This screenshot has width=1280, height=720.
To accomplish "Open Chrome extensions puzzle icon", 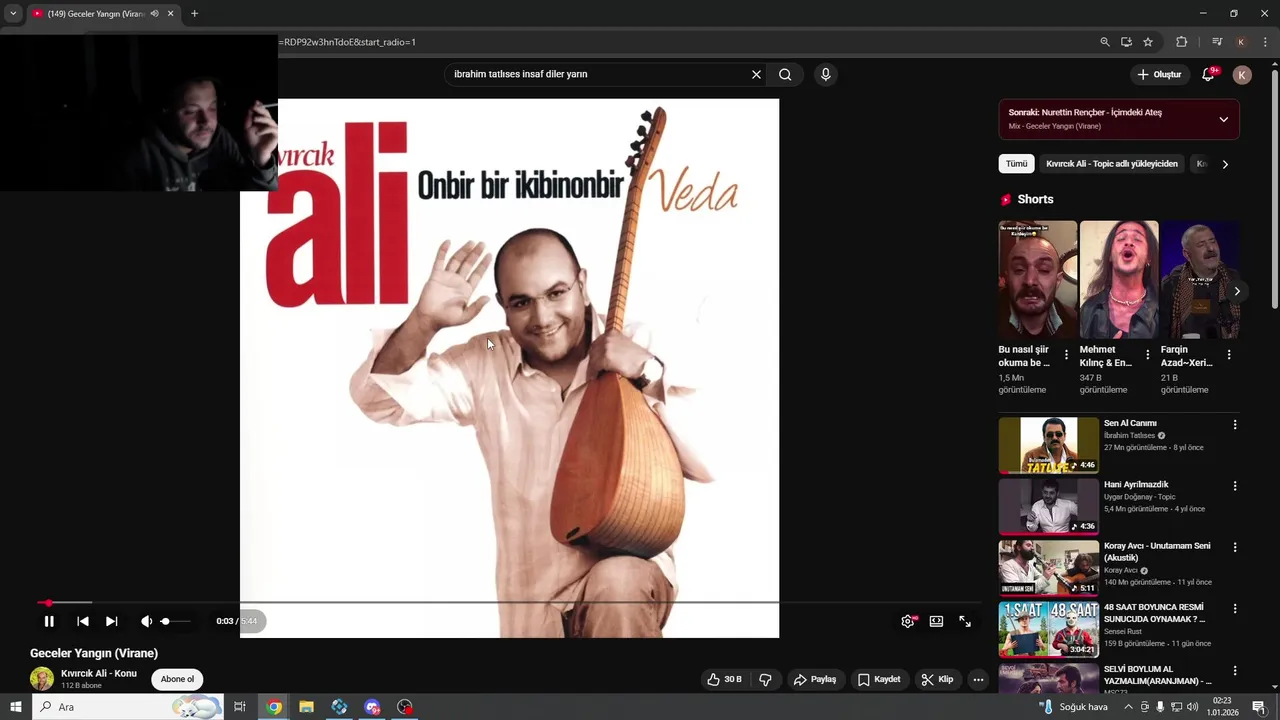I will [x=1182, y=42].
